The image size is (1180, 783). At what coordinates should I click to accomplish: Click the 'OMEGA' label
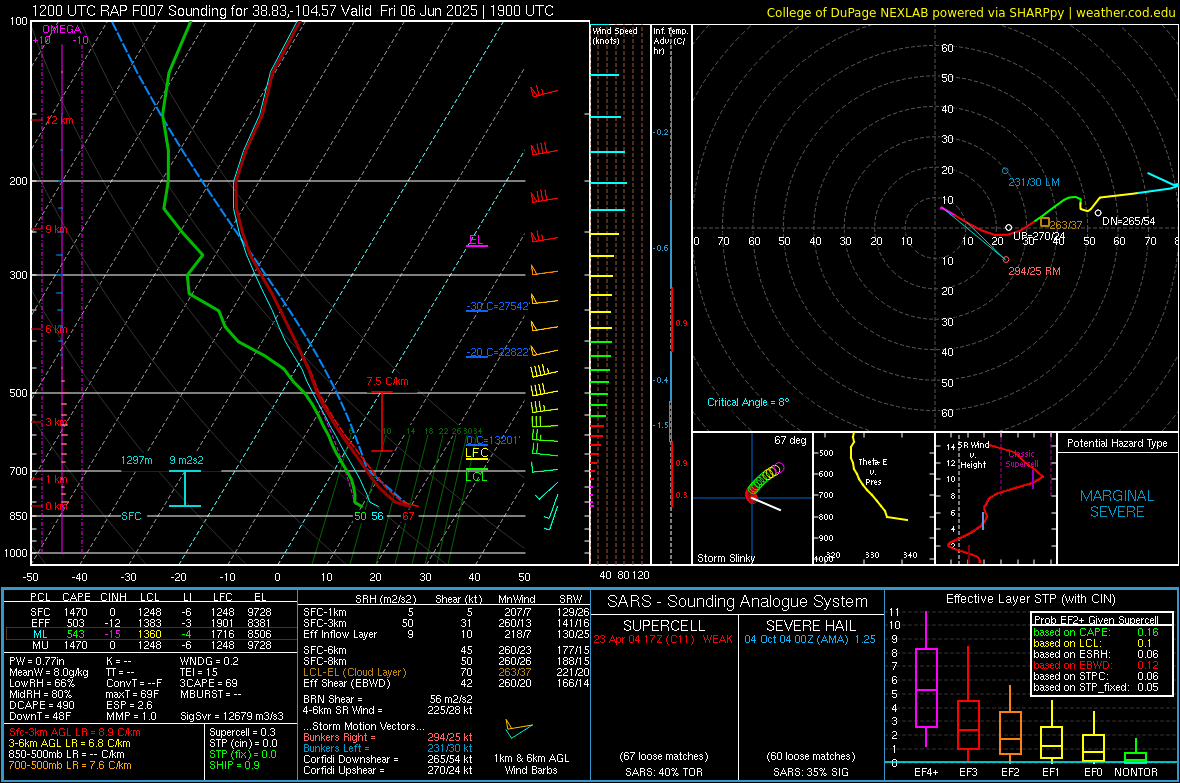point(62,29)
